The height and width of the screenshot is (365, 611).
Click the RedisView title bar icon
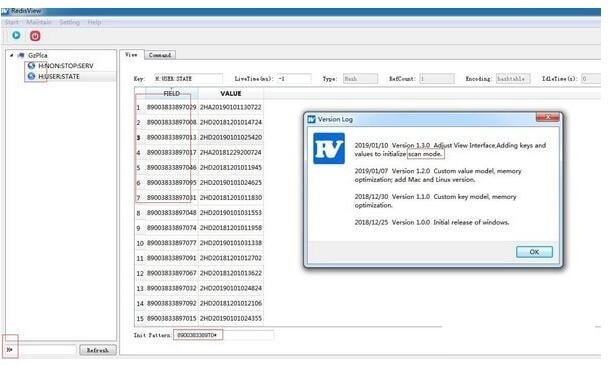(x=5, y=11)
